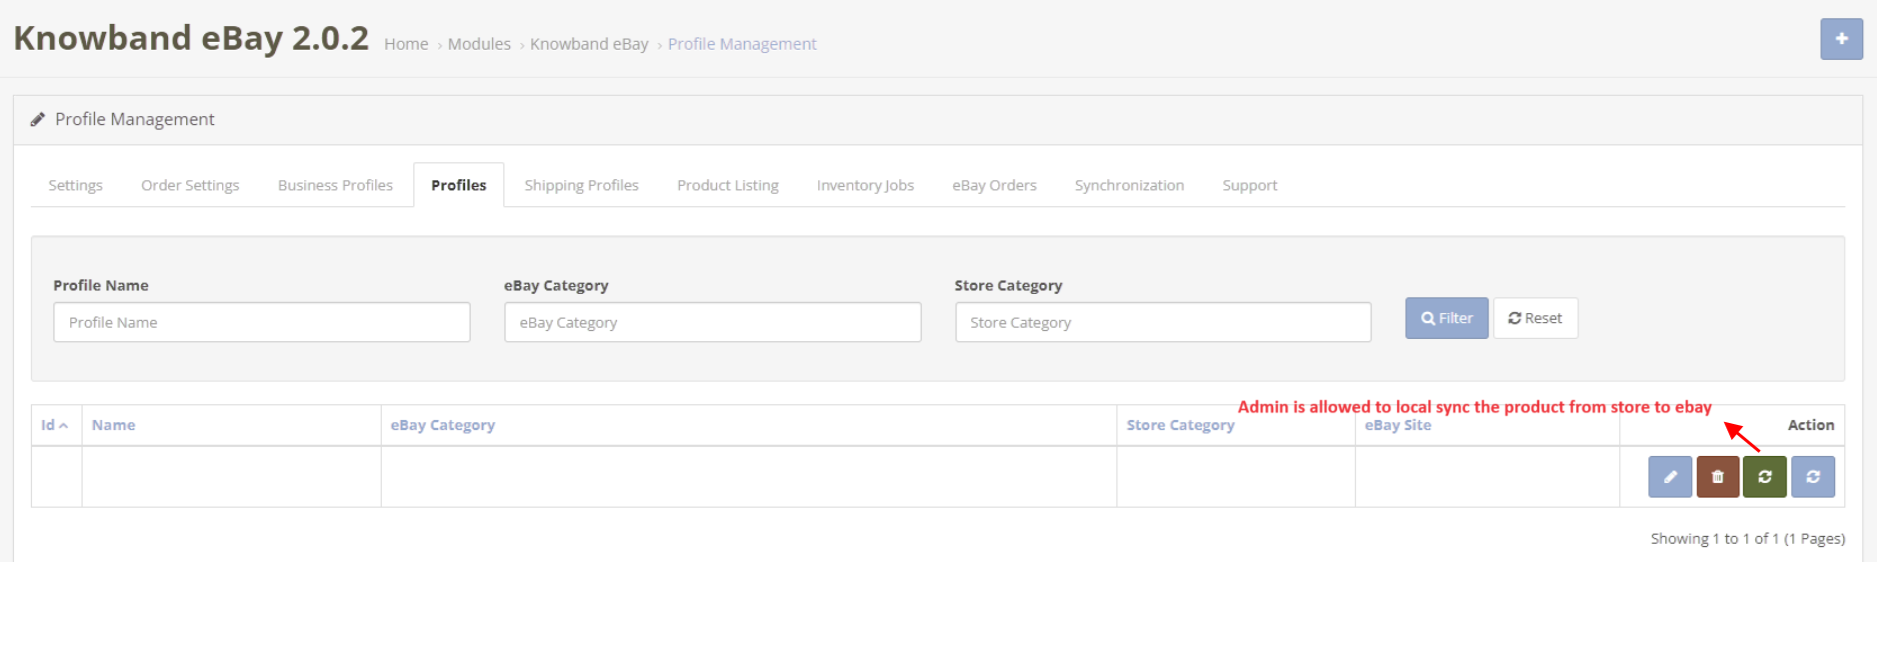Switch to the Order Settings tab
1877x648 pixels.
(x=190, y=185)
